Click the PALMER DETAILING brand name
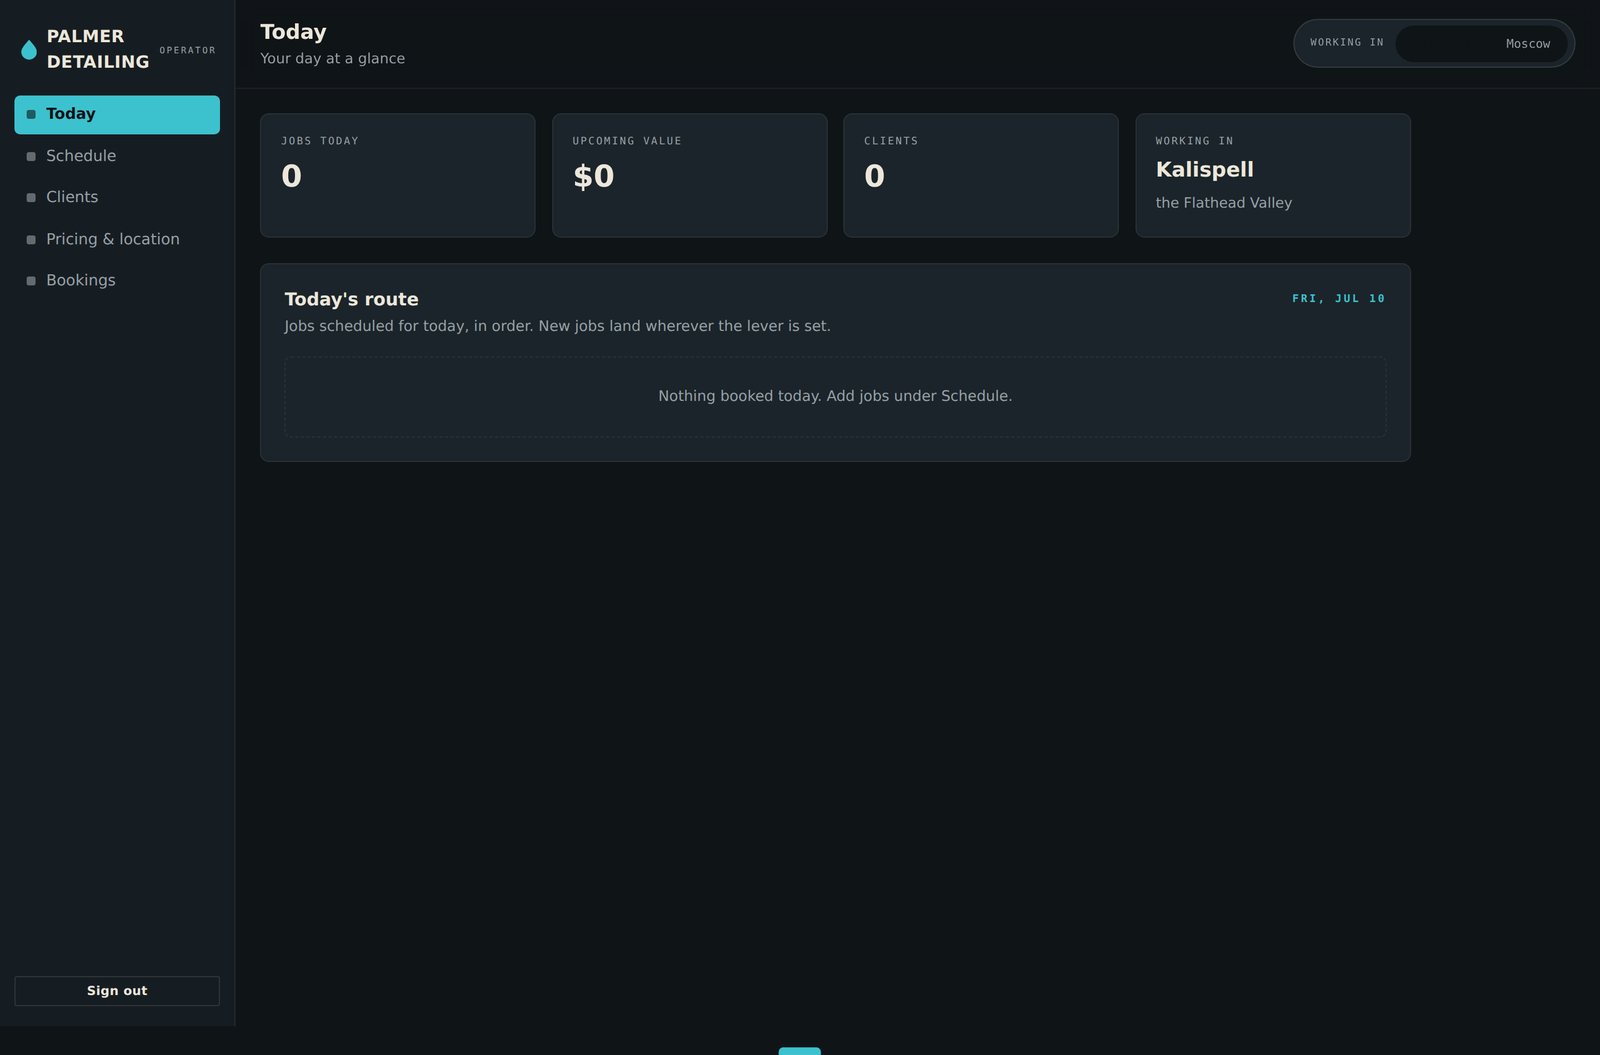The width and height of the screenshot is (1600, 1055). click(x=98, y=49)
